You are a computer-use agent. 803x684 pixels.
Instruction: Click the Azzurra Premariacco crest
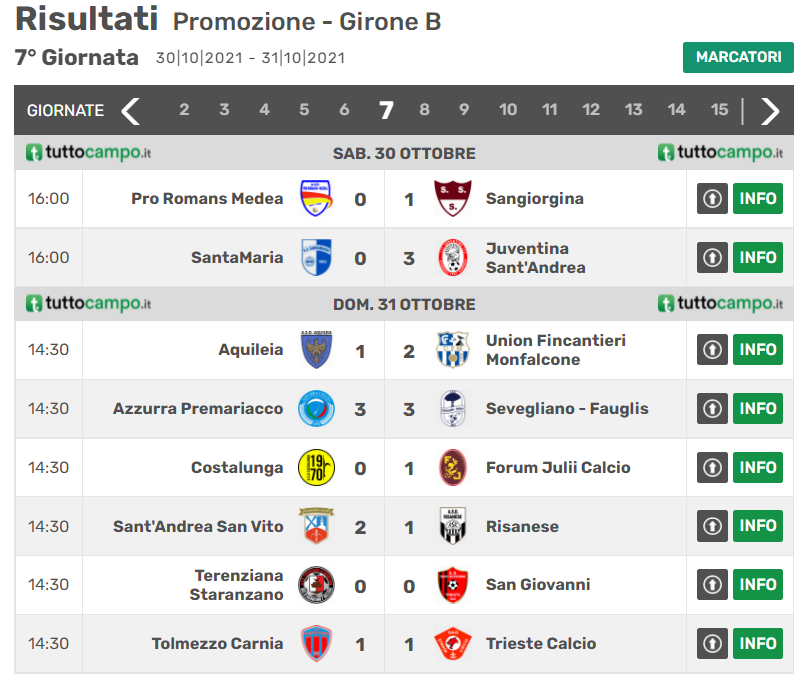point(316,408)
